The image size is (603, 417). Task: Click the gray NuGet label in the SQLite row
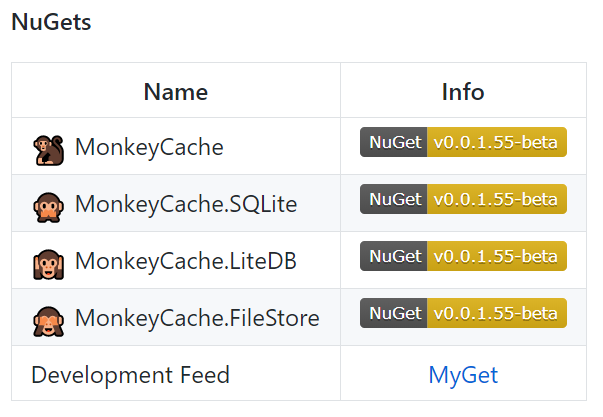click(x=393, y=199)
